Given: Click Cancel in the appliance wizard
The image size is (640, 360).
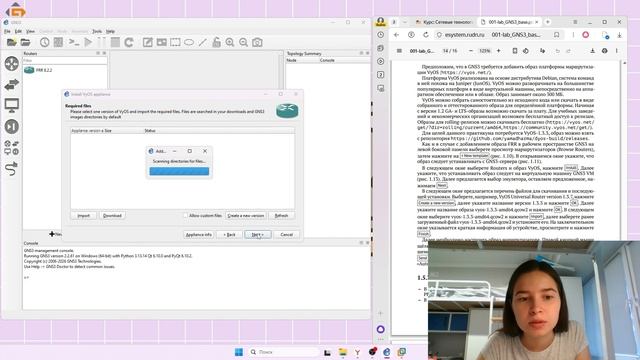Looking at the screenshot, I should (287, 235).
